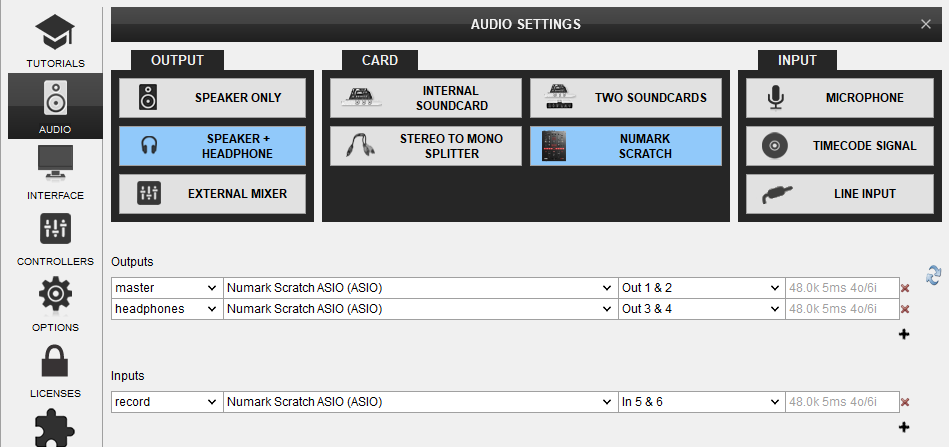This screenshot has width=949, height=447.
Task: Expand the master output type dropdown
Action: click(166, 288)
